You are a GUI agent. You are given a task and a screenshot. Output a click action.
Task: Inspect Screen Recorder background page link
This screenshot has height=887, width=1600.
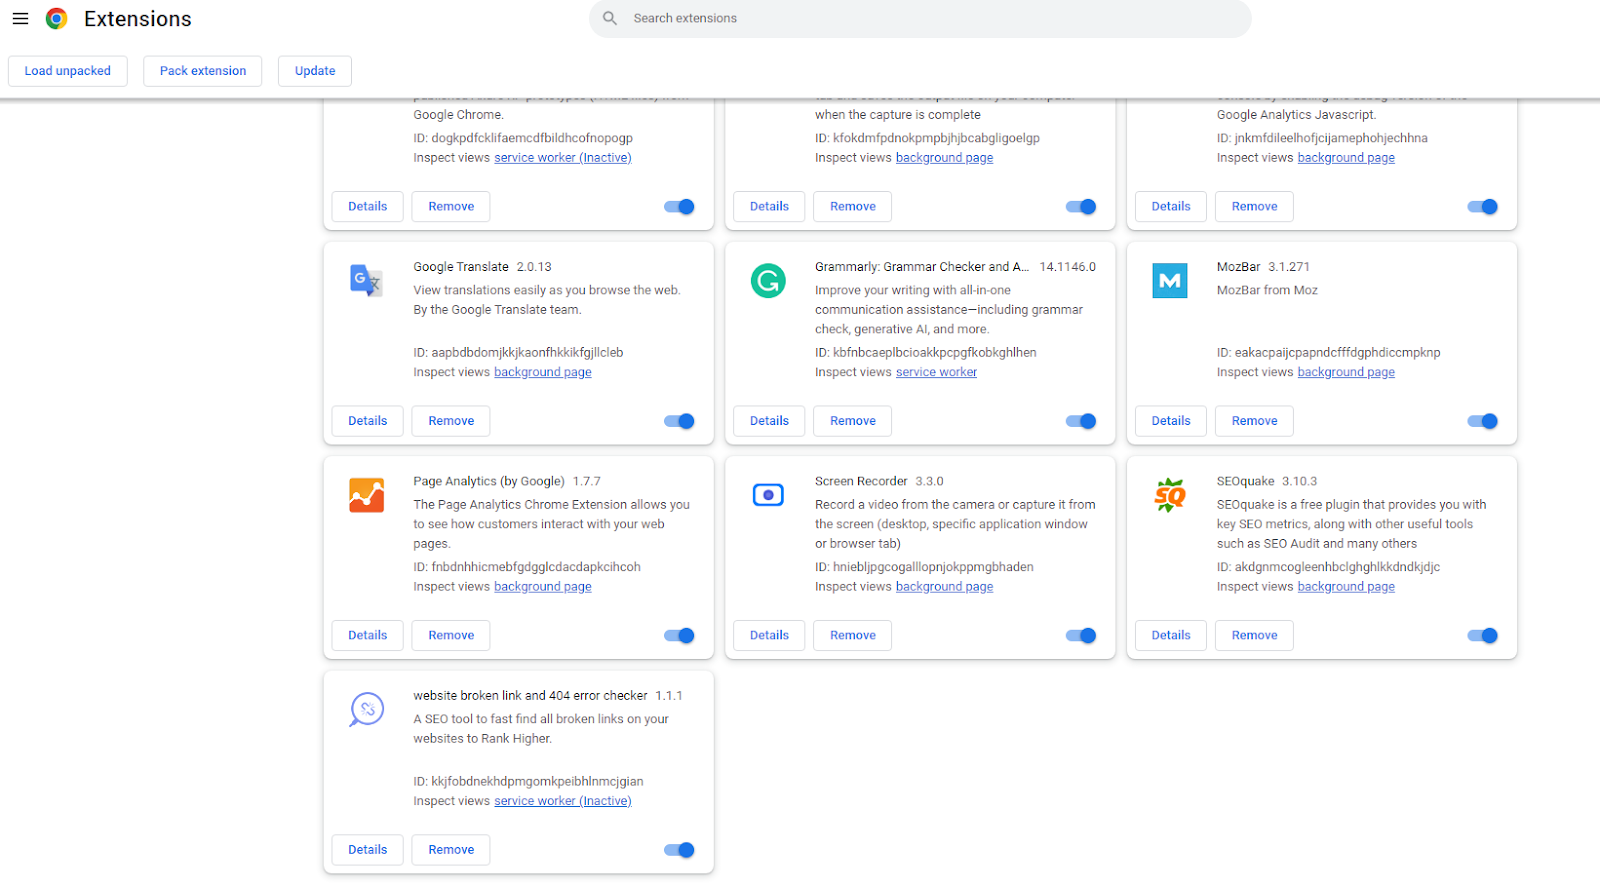[944, 587]
